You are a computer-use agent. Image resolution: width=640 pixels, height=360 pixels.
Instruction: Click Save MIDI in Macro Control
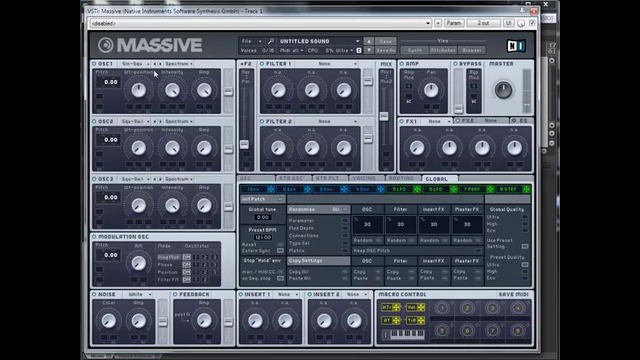click(513, 294)
